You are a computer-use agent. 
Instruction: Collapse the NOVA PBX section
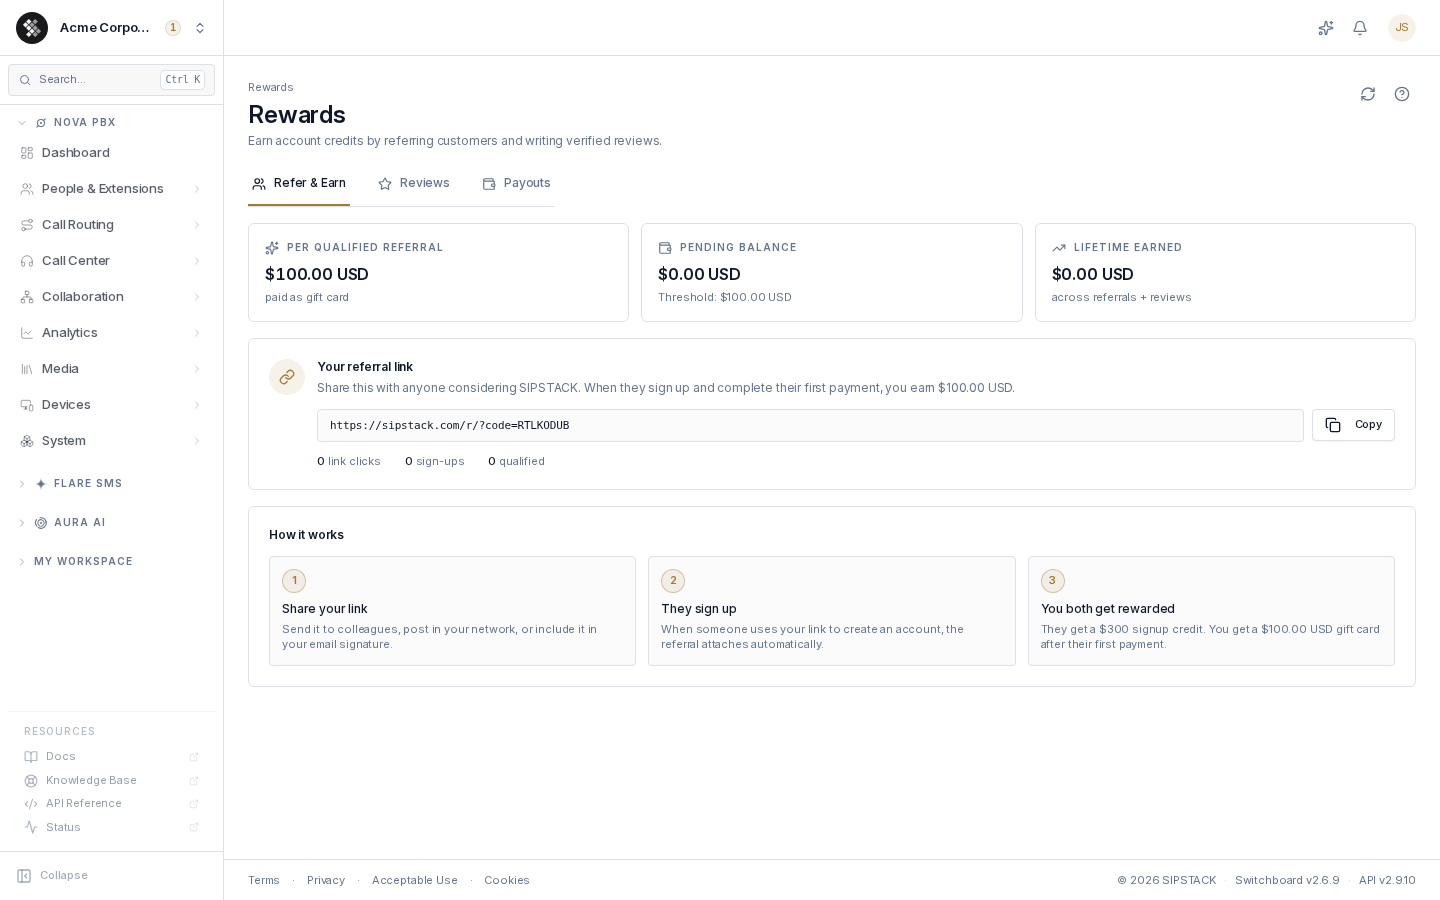point(22,123)
